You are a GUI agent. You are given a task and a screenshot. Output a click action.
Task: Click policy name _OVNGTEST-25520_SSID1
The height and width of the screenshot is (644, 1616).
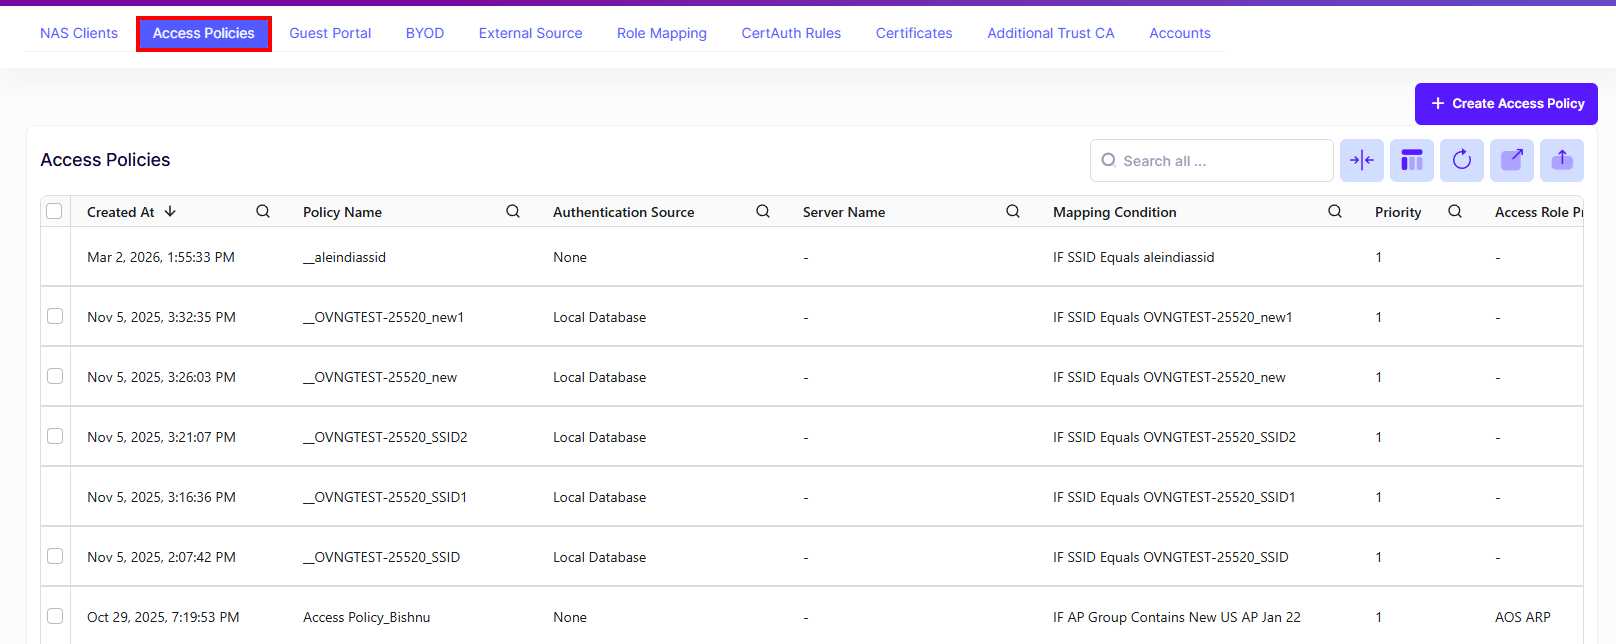[x=385, y=497]
